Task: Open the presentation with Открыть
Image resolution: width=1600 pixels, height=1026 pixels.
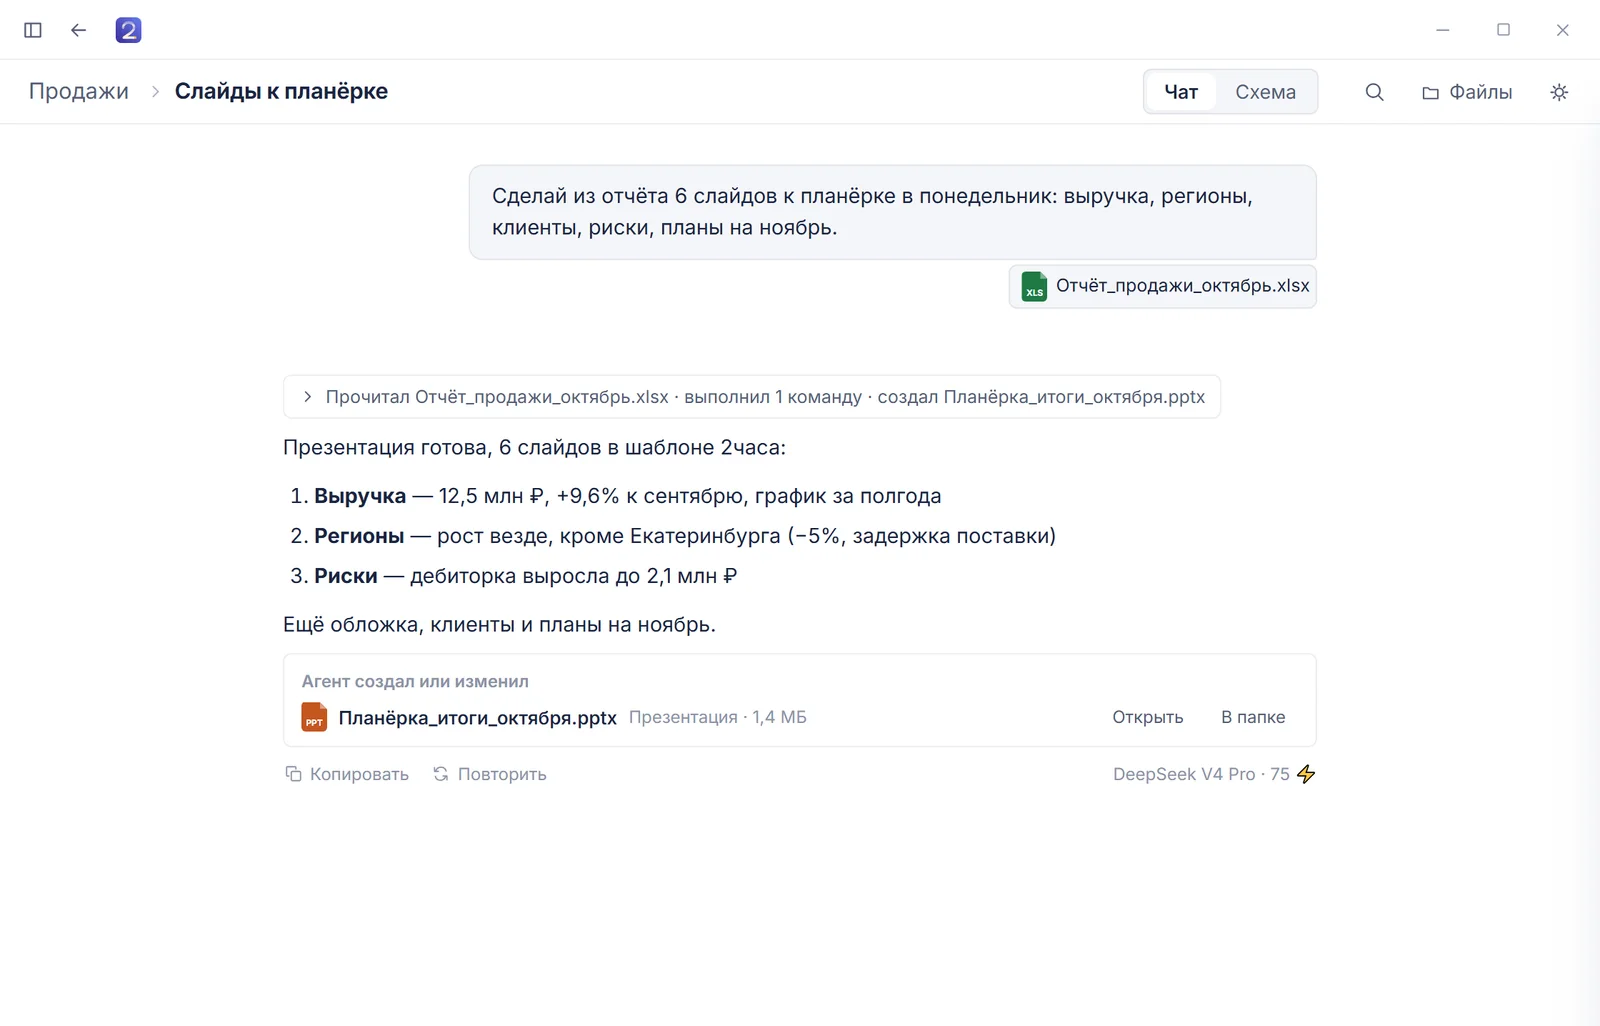Action: pyautogui.click(x=1147, y=717)
